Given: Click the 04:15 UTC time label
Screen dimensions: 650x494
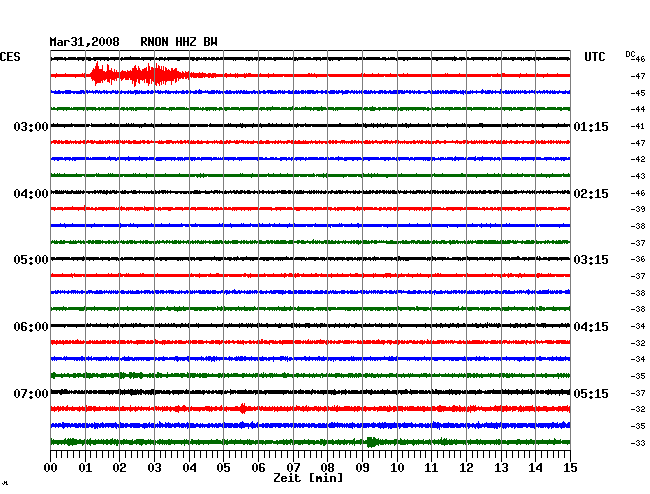Looking at the screenshot, I should click(x=591, y=327).
